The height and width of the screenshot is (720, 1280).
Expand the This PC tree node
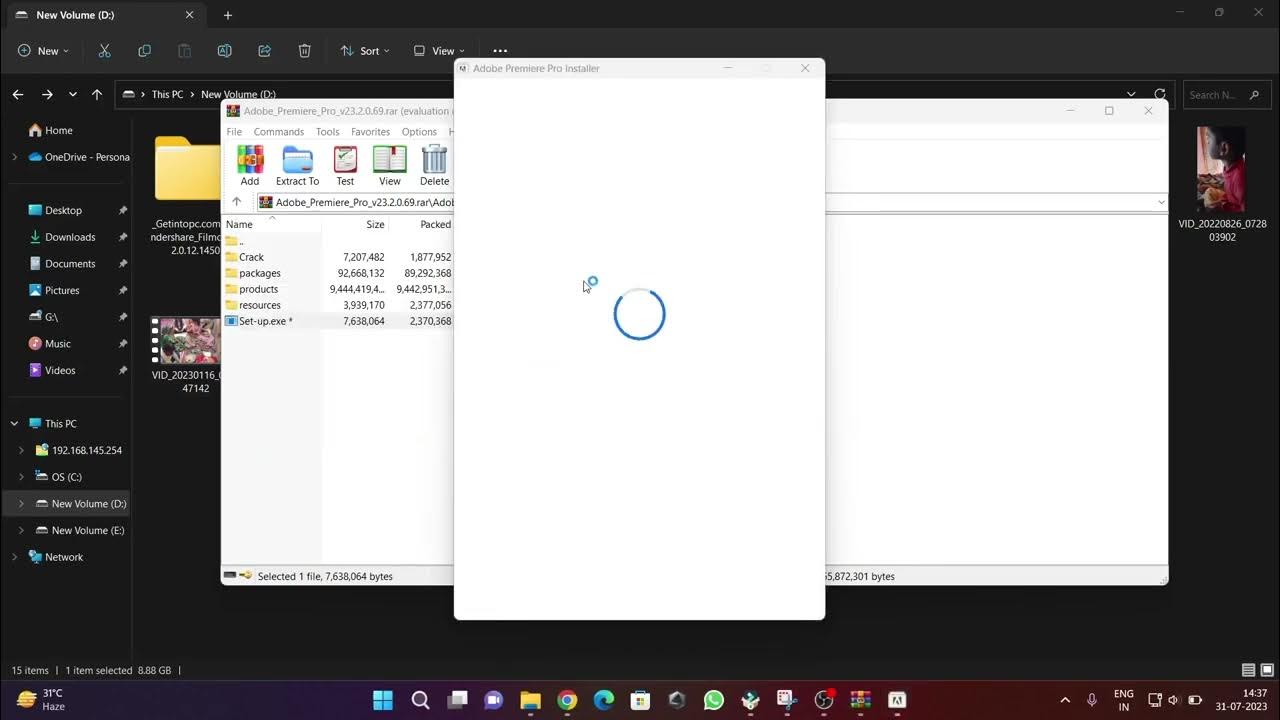pyautogui.click(x=14, y=423)
